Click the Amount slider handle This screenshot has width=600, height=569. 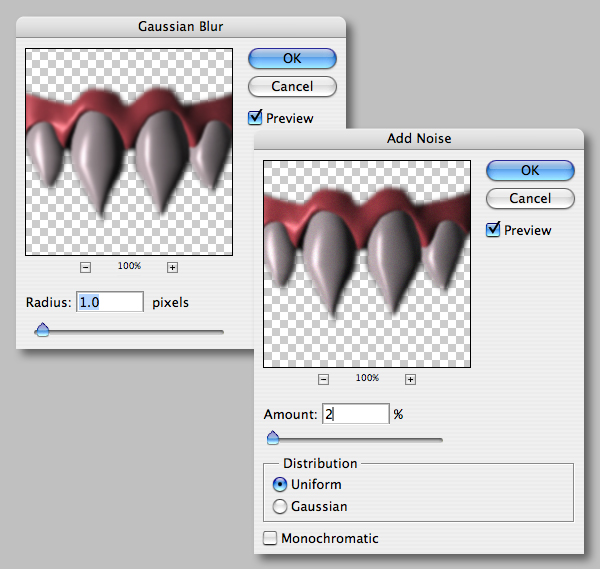tap(273, 438)
